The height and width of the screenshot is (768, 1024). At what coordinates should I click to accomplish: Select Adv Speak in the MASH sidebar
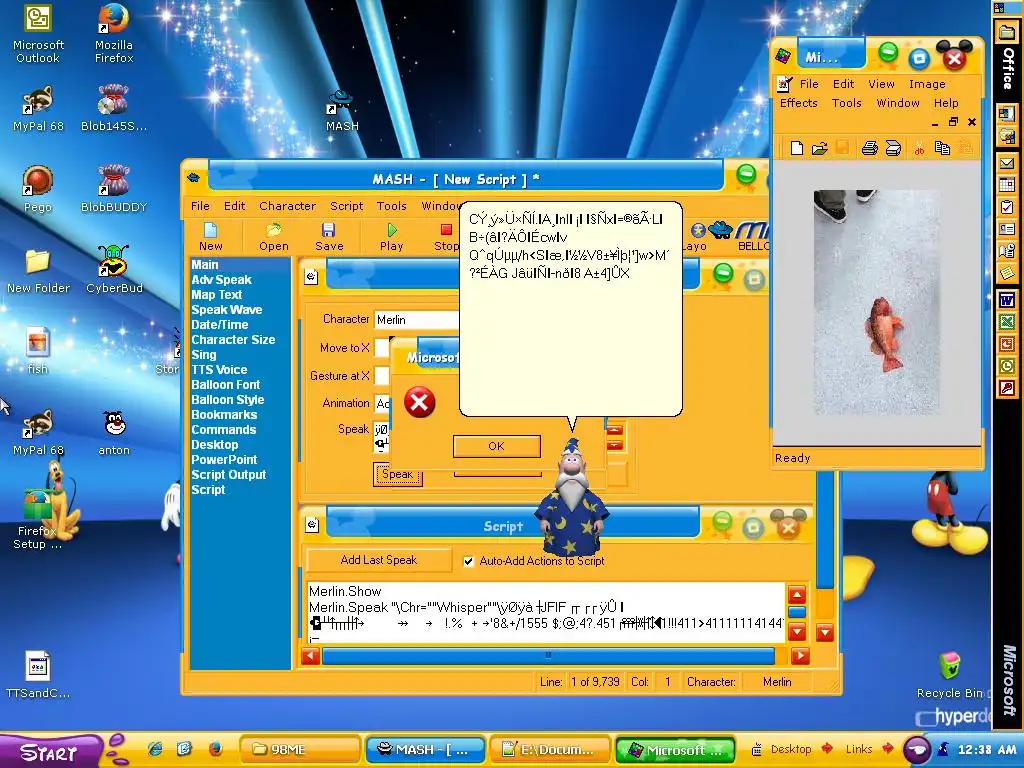coord(221,280)
